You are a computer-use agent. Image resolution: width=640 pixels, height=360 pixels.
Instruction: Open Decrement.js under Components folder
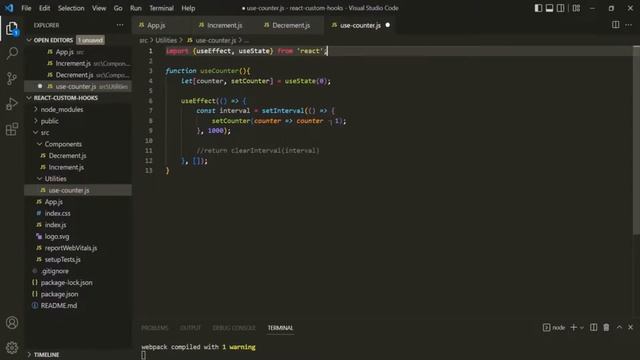(78, 156)
